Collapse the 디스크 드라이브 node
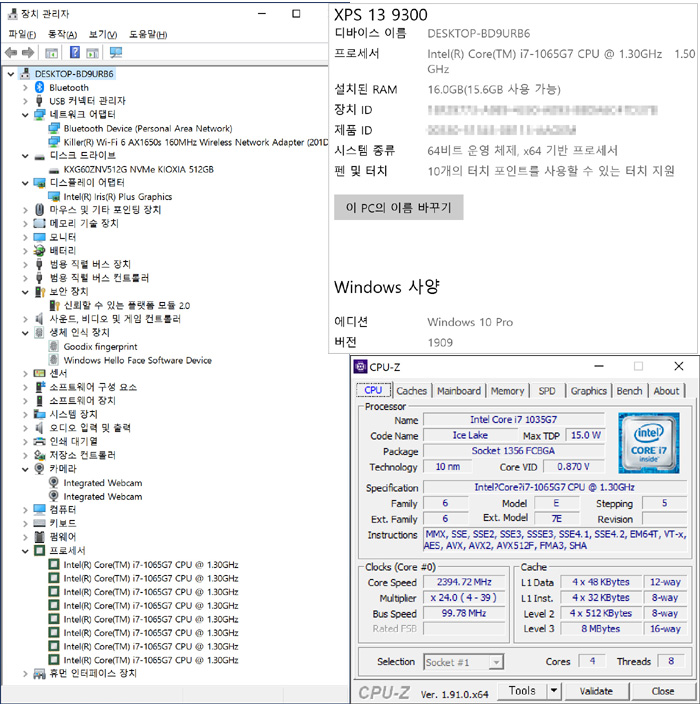The width and height of the screenshot is (700, 707). pyautogui.click(x=25, y=156)
